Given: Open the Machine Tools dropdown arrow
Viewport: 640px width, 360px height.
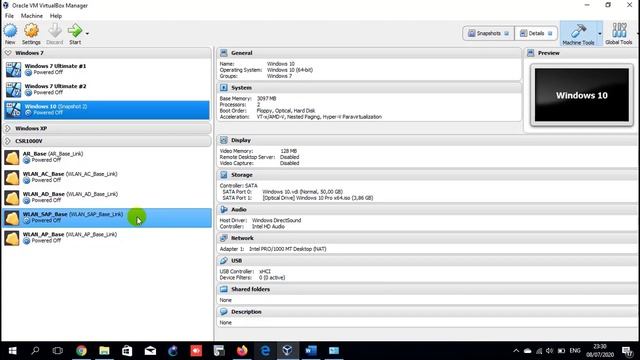Looking at the screenshot, I should coord(600,33).
